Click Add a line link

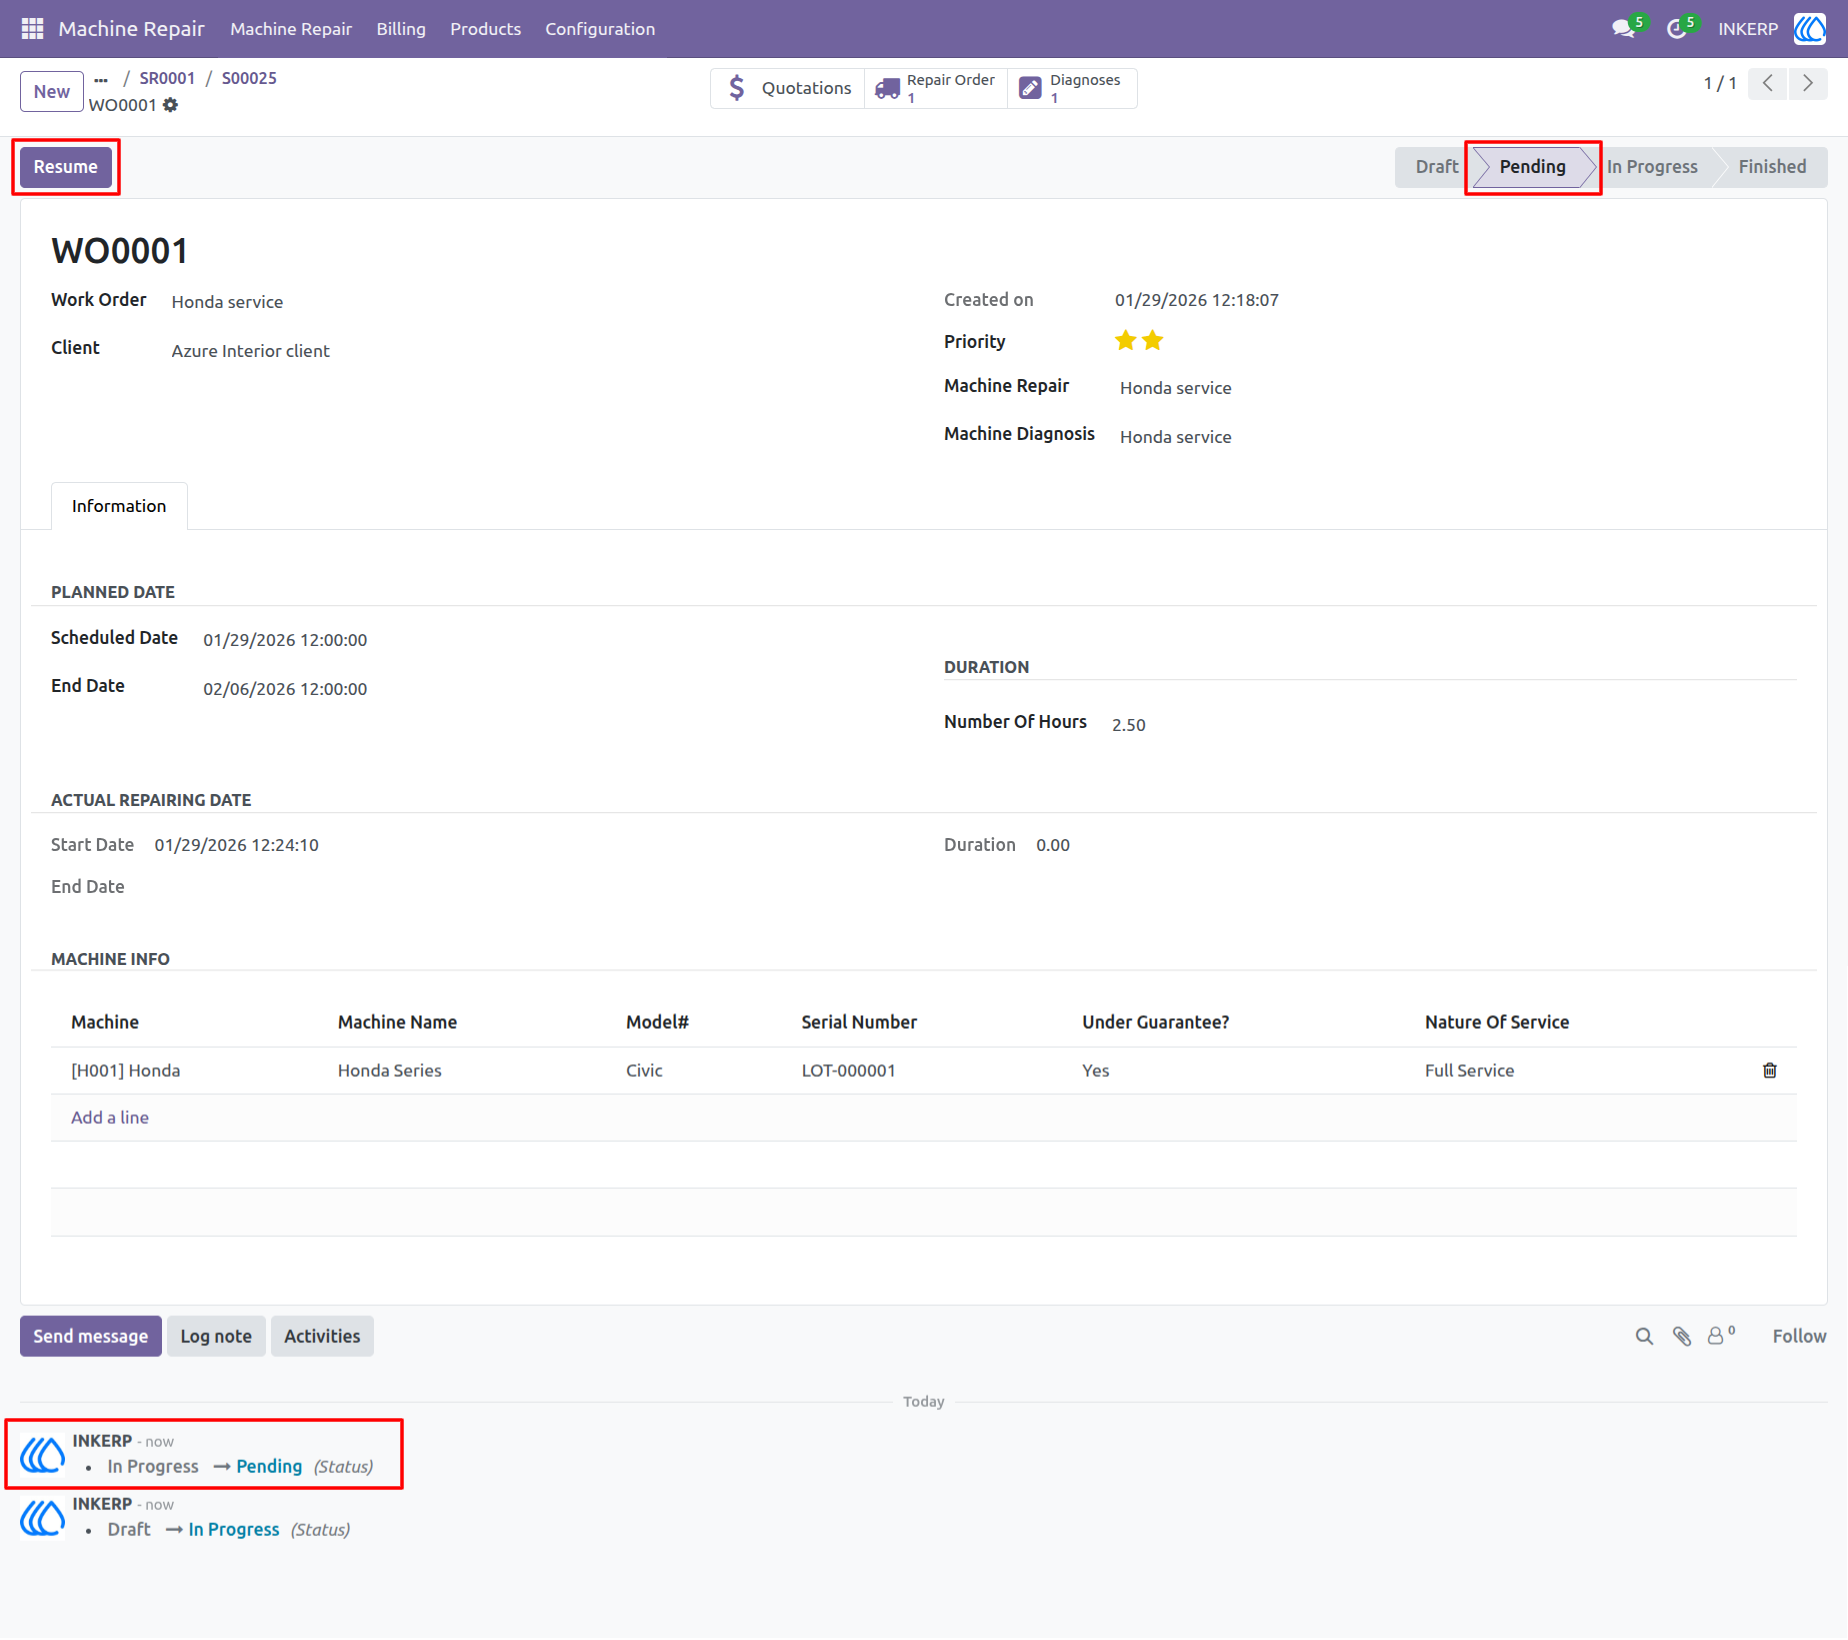coord(110,1118)
